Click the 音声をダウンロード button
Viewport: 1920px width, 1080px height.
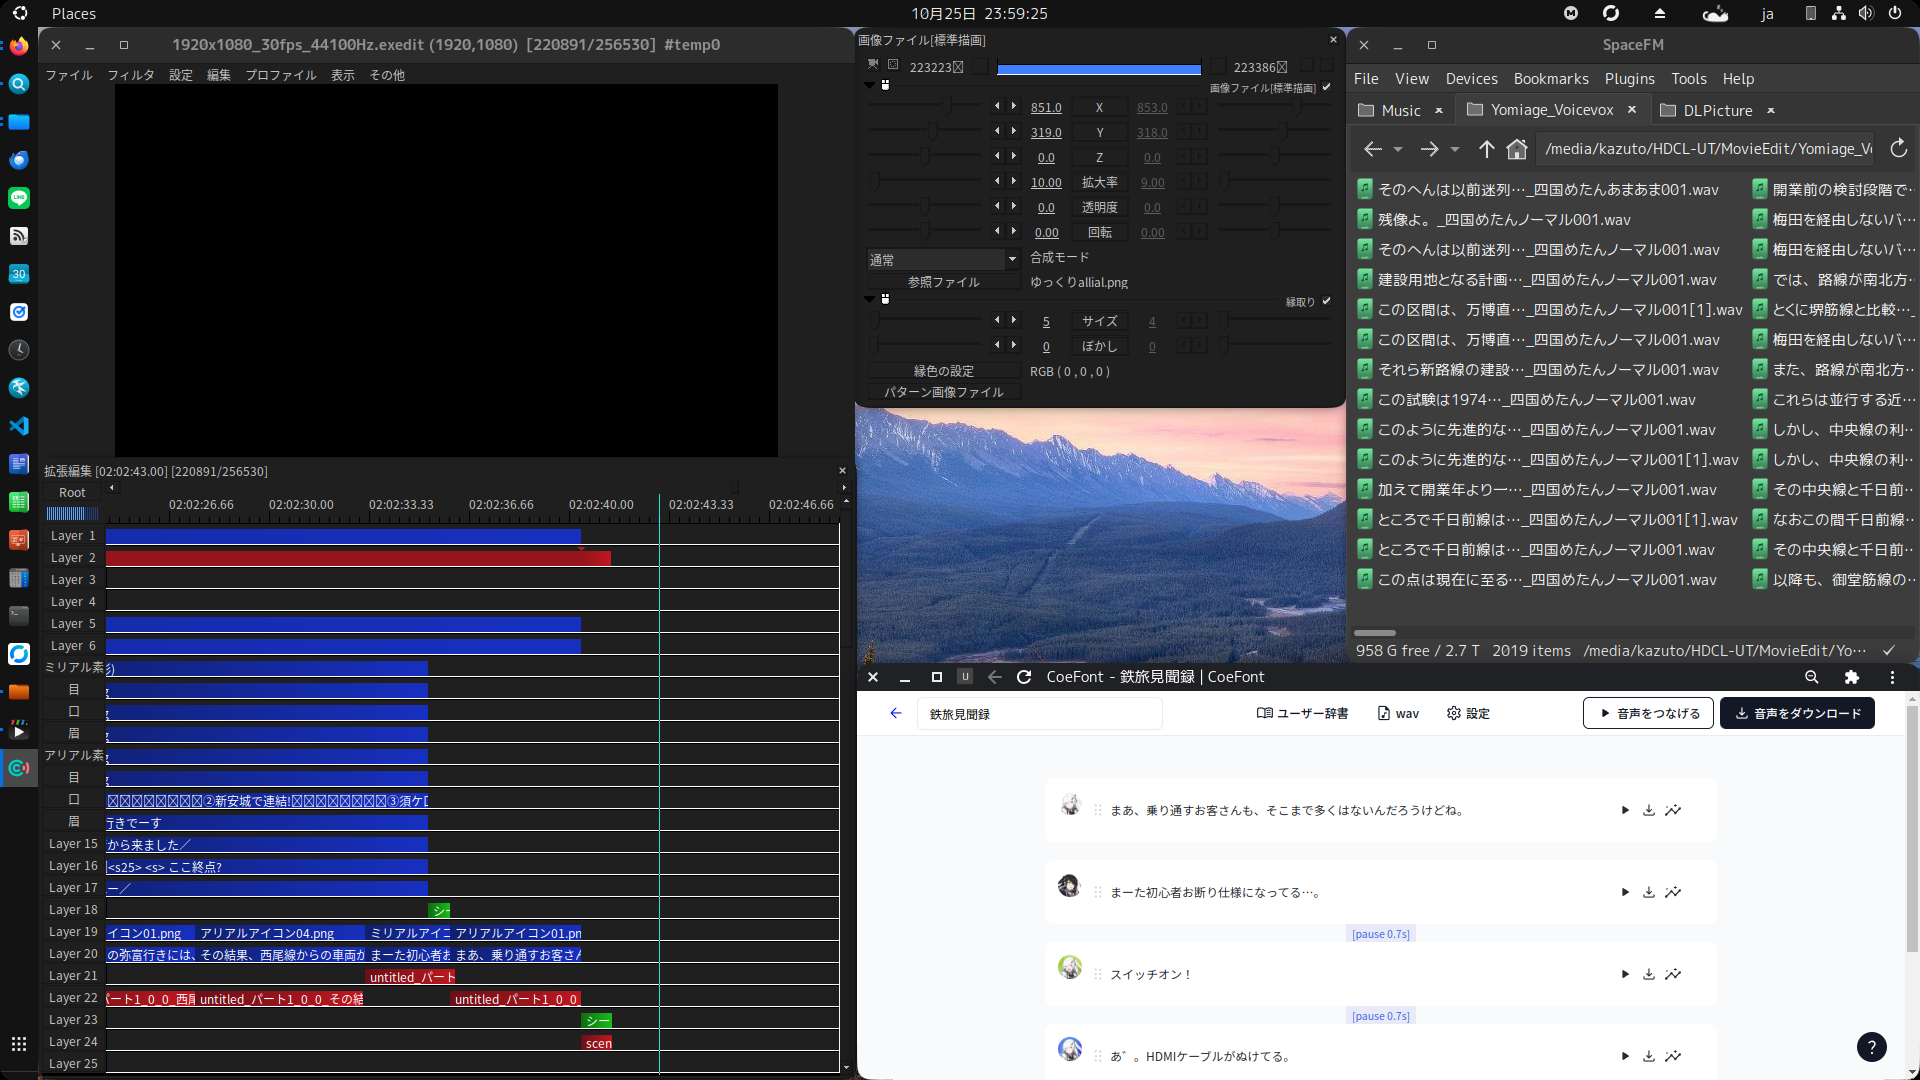click(1797, 713)
